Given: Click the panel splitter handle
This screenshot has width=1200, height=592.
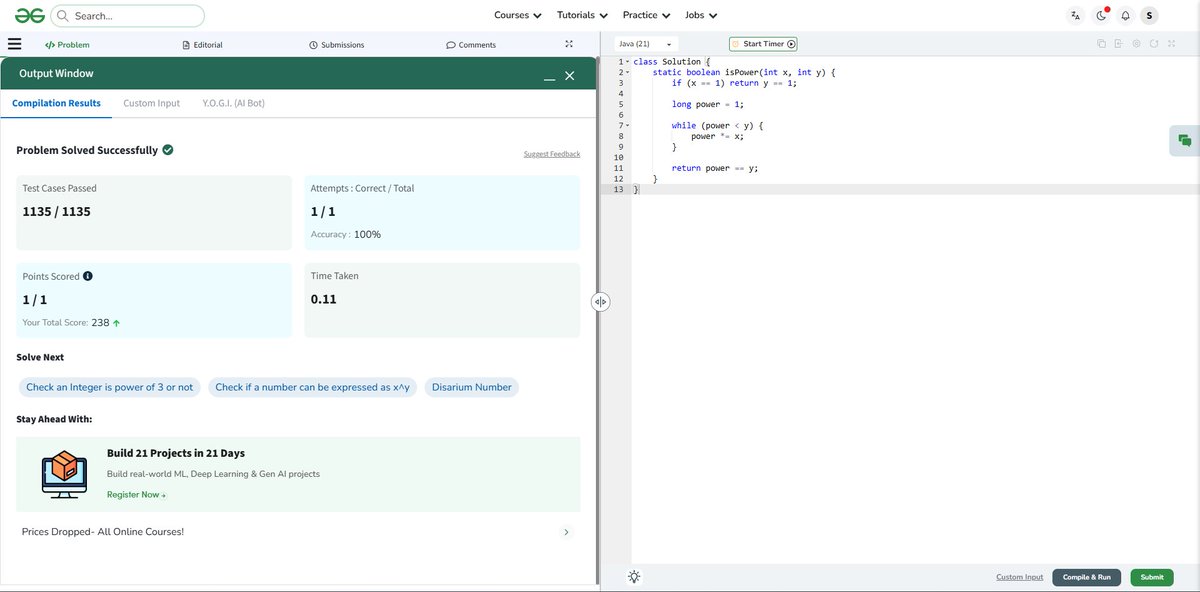Looking at the screenshot, I should click(x=601, y=302).
